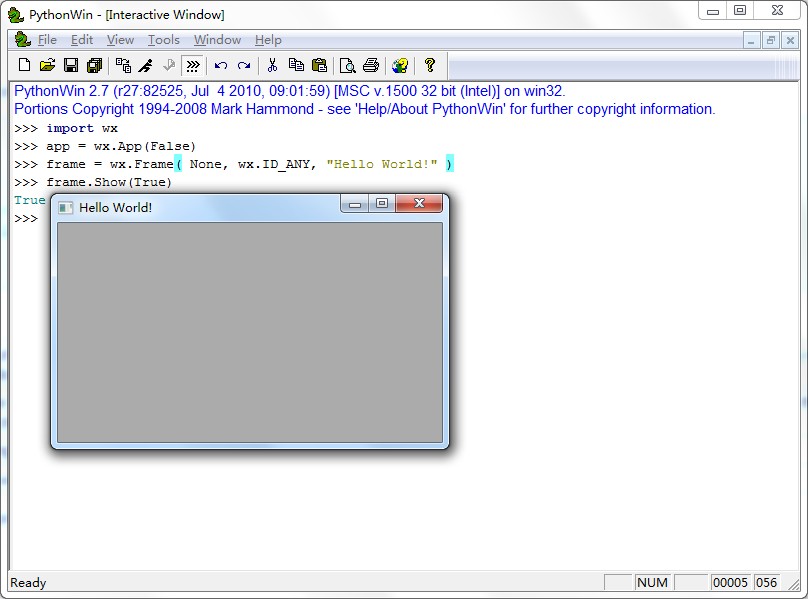The image size is (808, 599).
Task: Save the current file using the floppy disk icon
Action: click(71, 65)
